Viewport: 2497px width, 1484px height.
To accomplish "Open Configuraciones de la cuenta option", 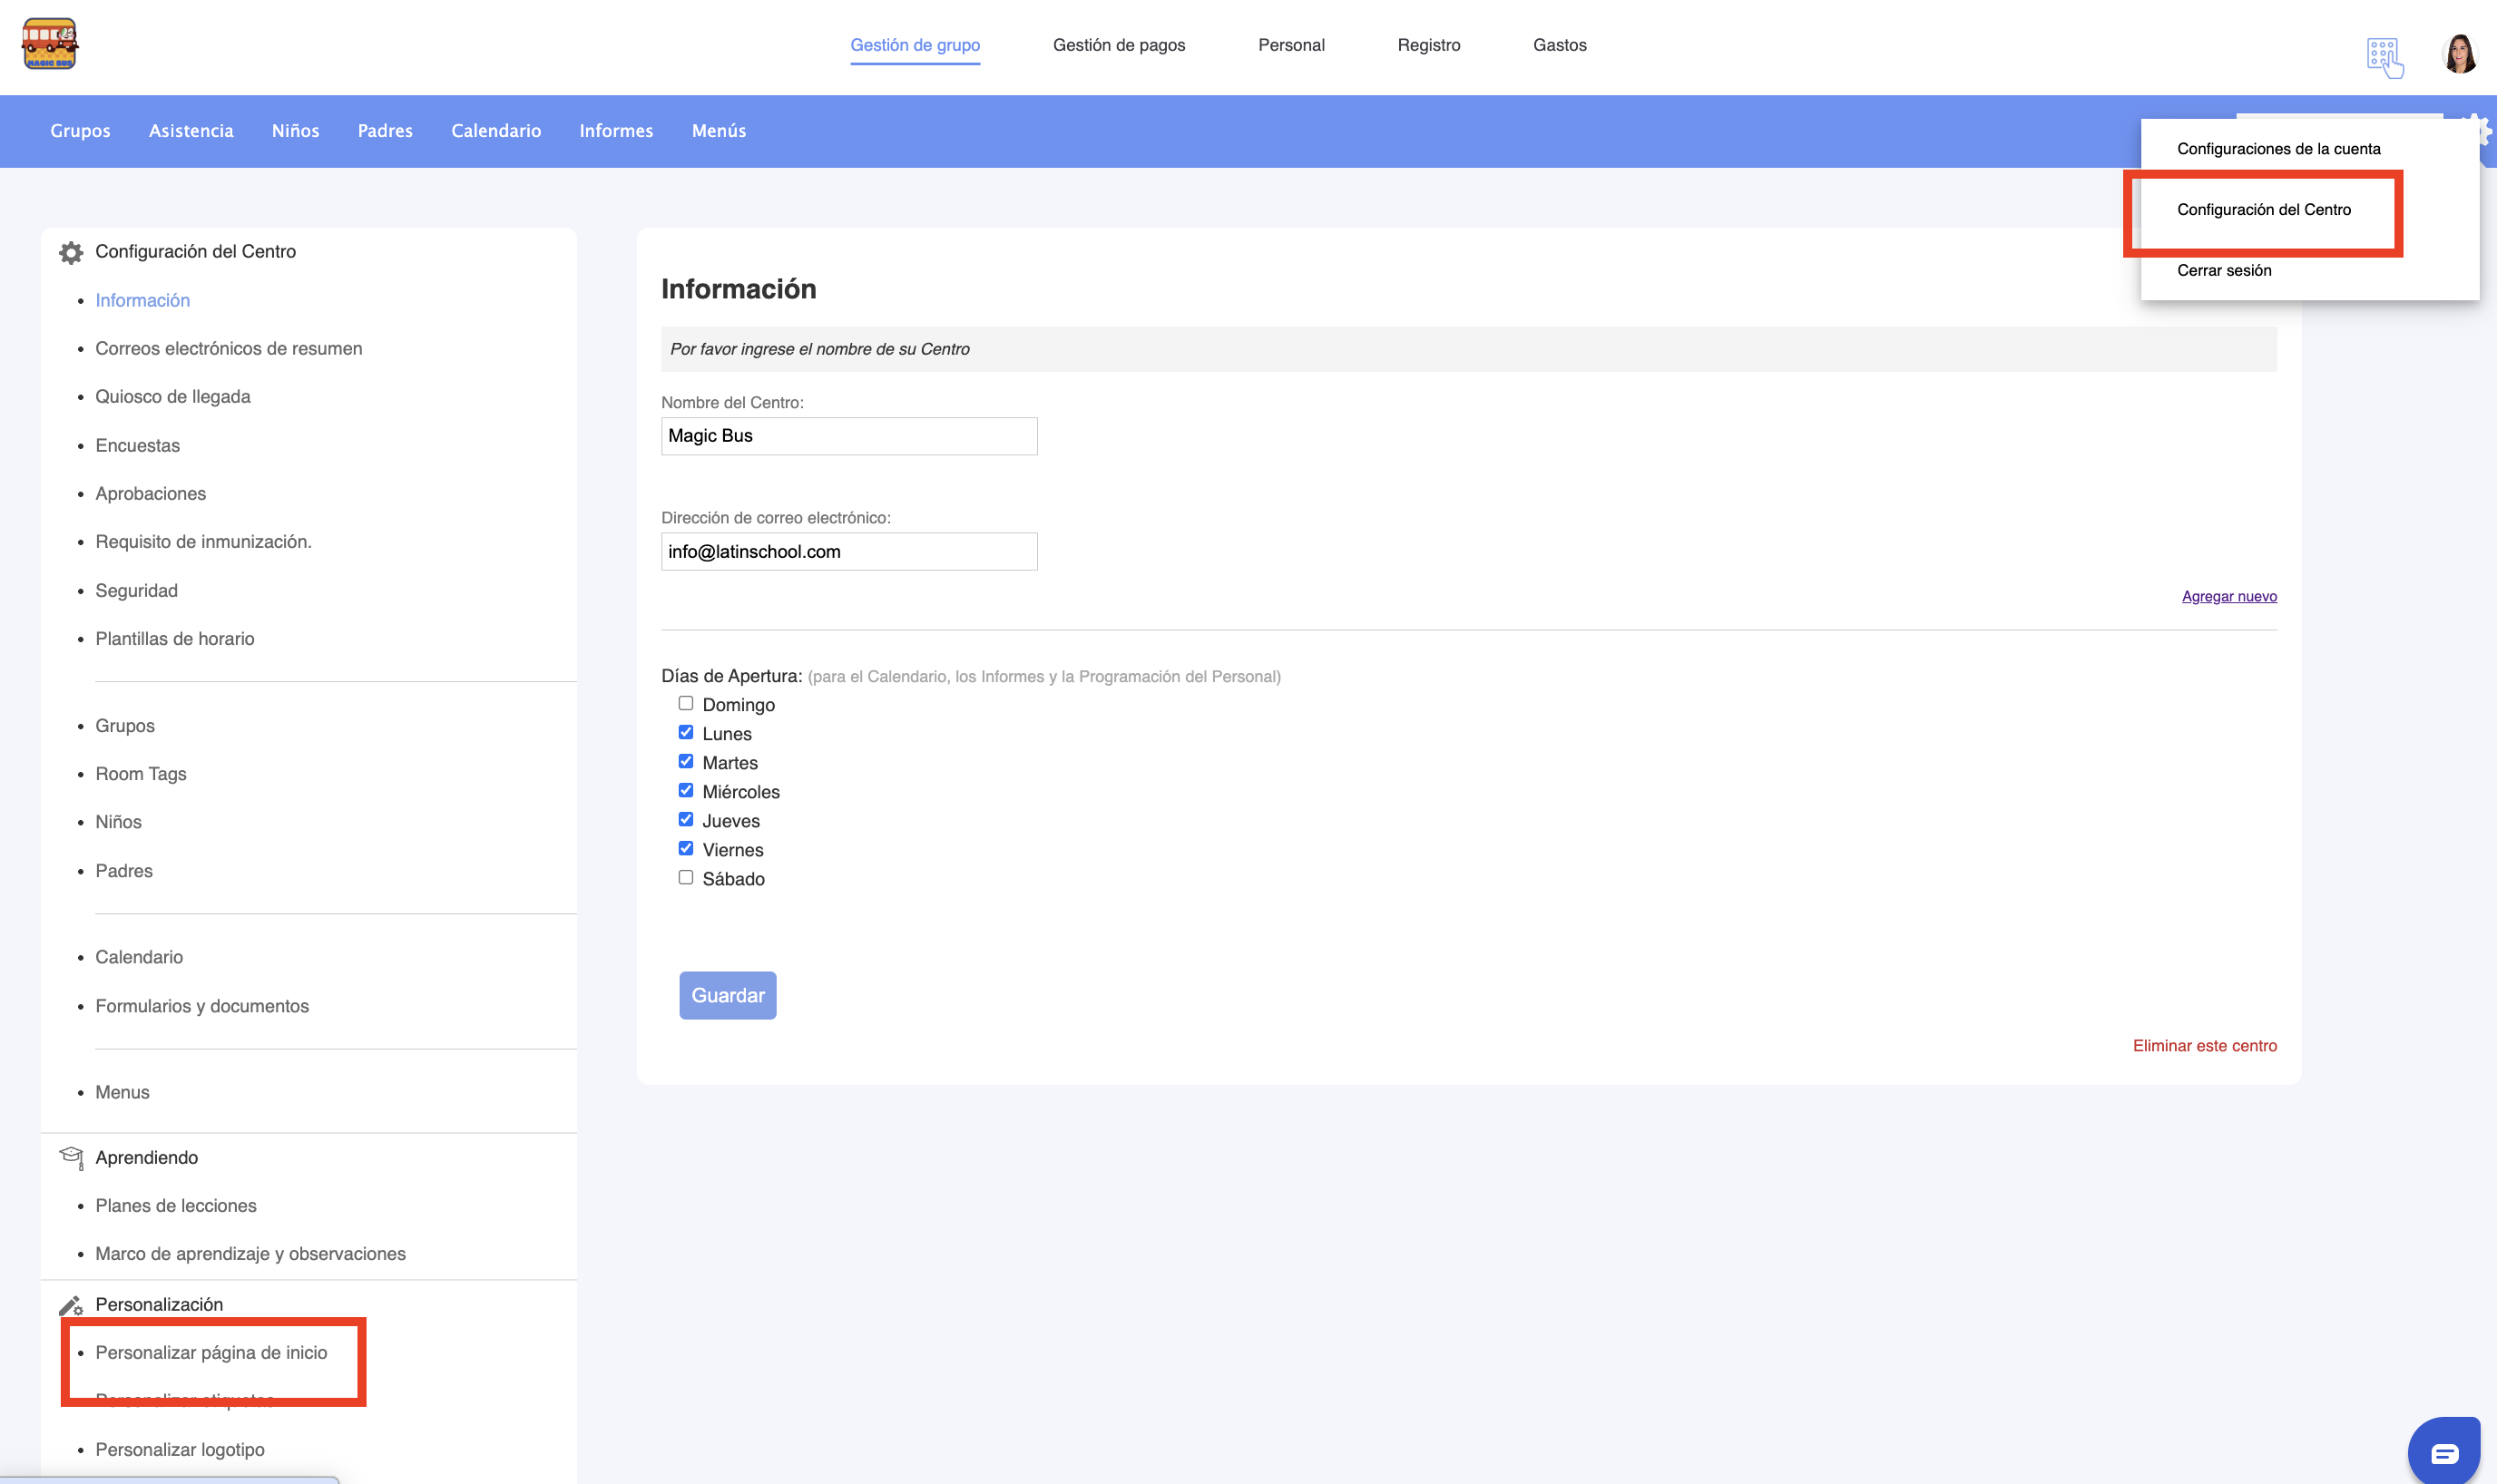I will coord(2278,149).
